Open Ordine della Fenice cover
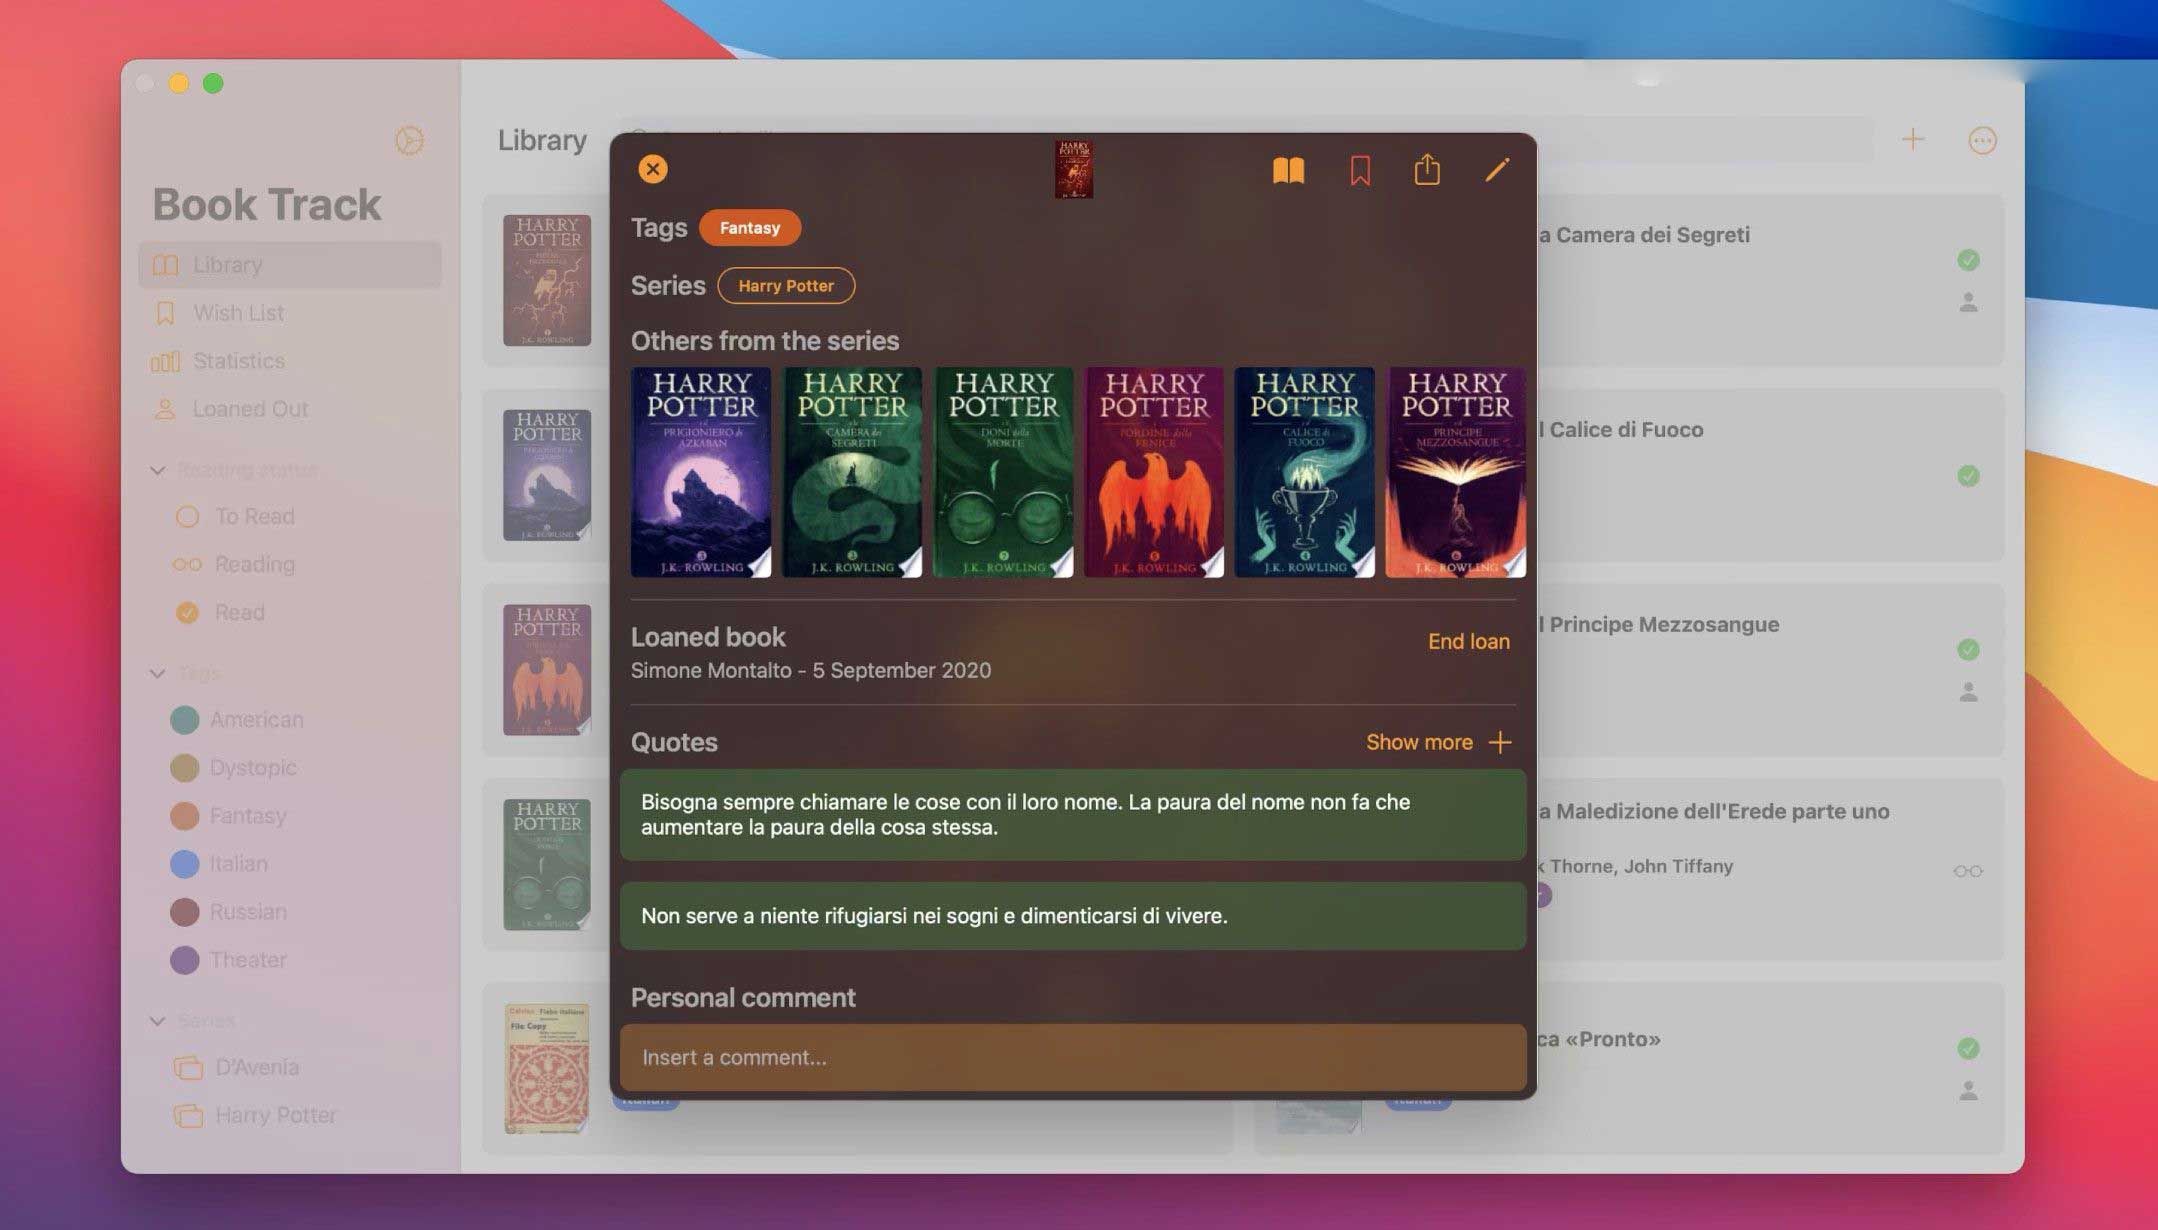The height and width of the screenshot is (1230, 2158). tap(1154, 472)
